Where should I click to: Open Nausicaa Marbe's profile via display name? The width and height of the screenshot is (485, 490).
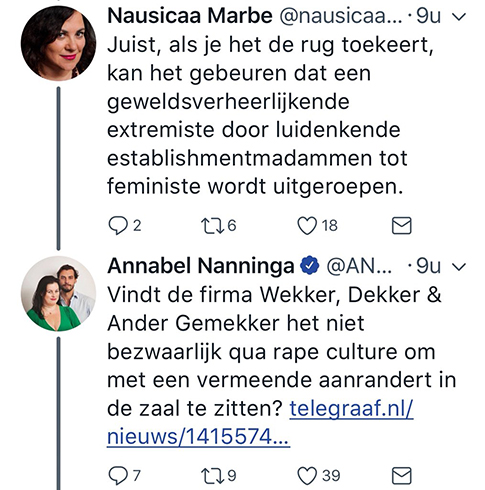click(190, 16)
